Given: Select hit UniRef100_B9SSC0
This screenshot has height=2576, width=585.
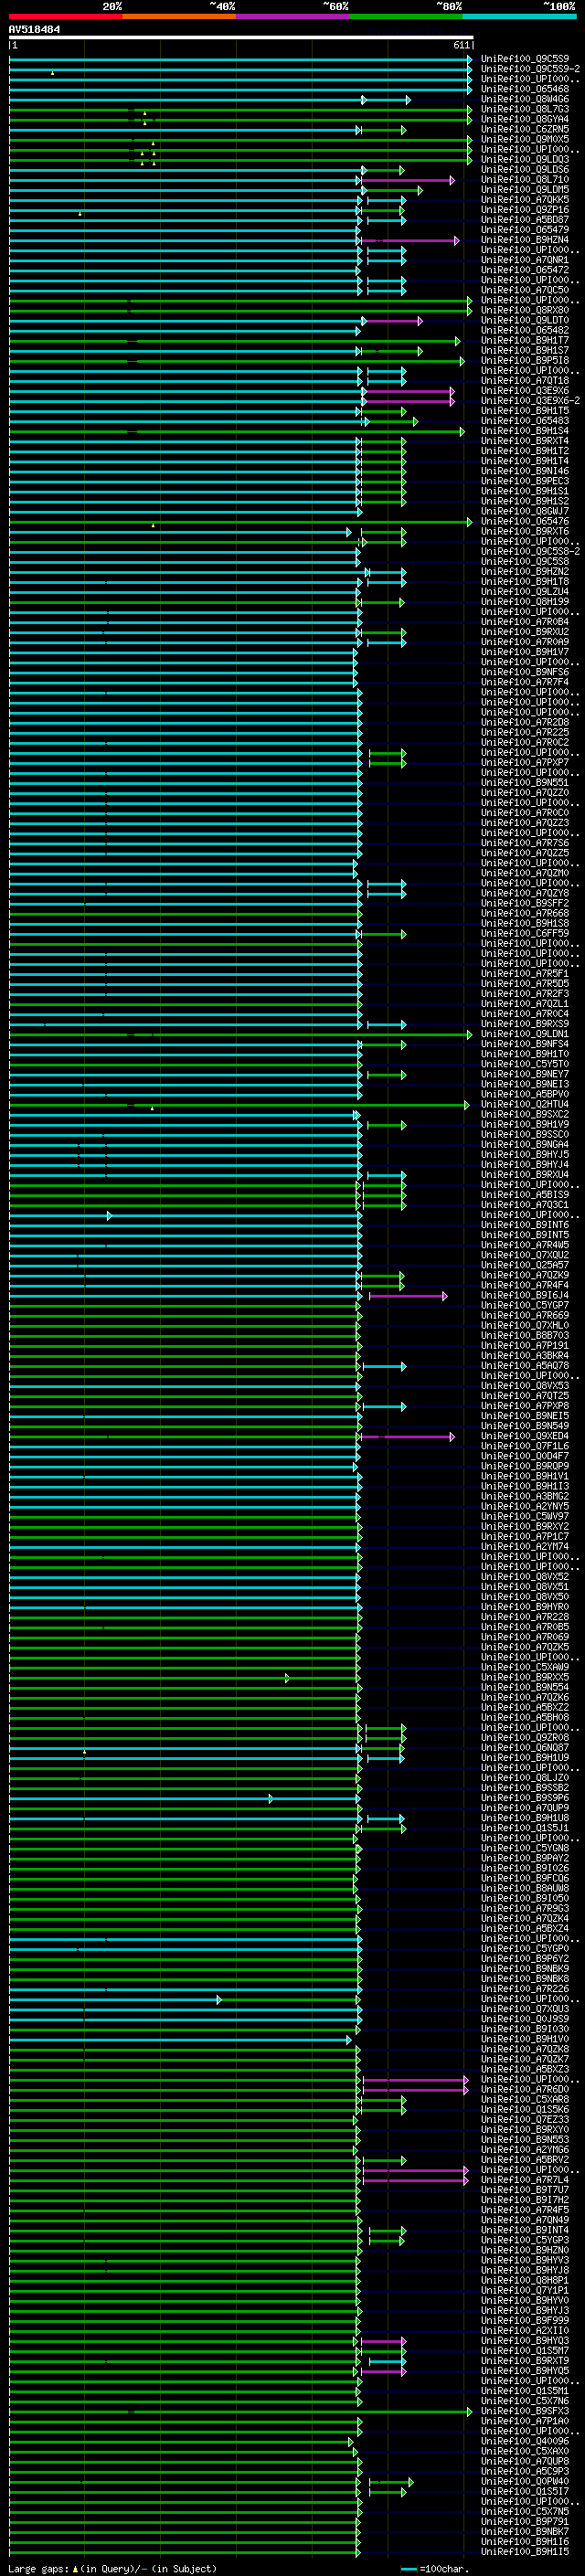Looking at the screenshot, I should pyautogui.click(x=525, y=1134).
